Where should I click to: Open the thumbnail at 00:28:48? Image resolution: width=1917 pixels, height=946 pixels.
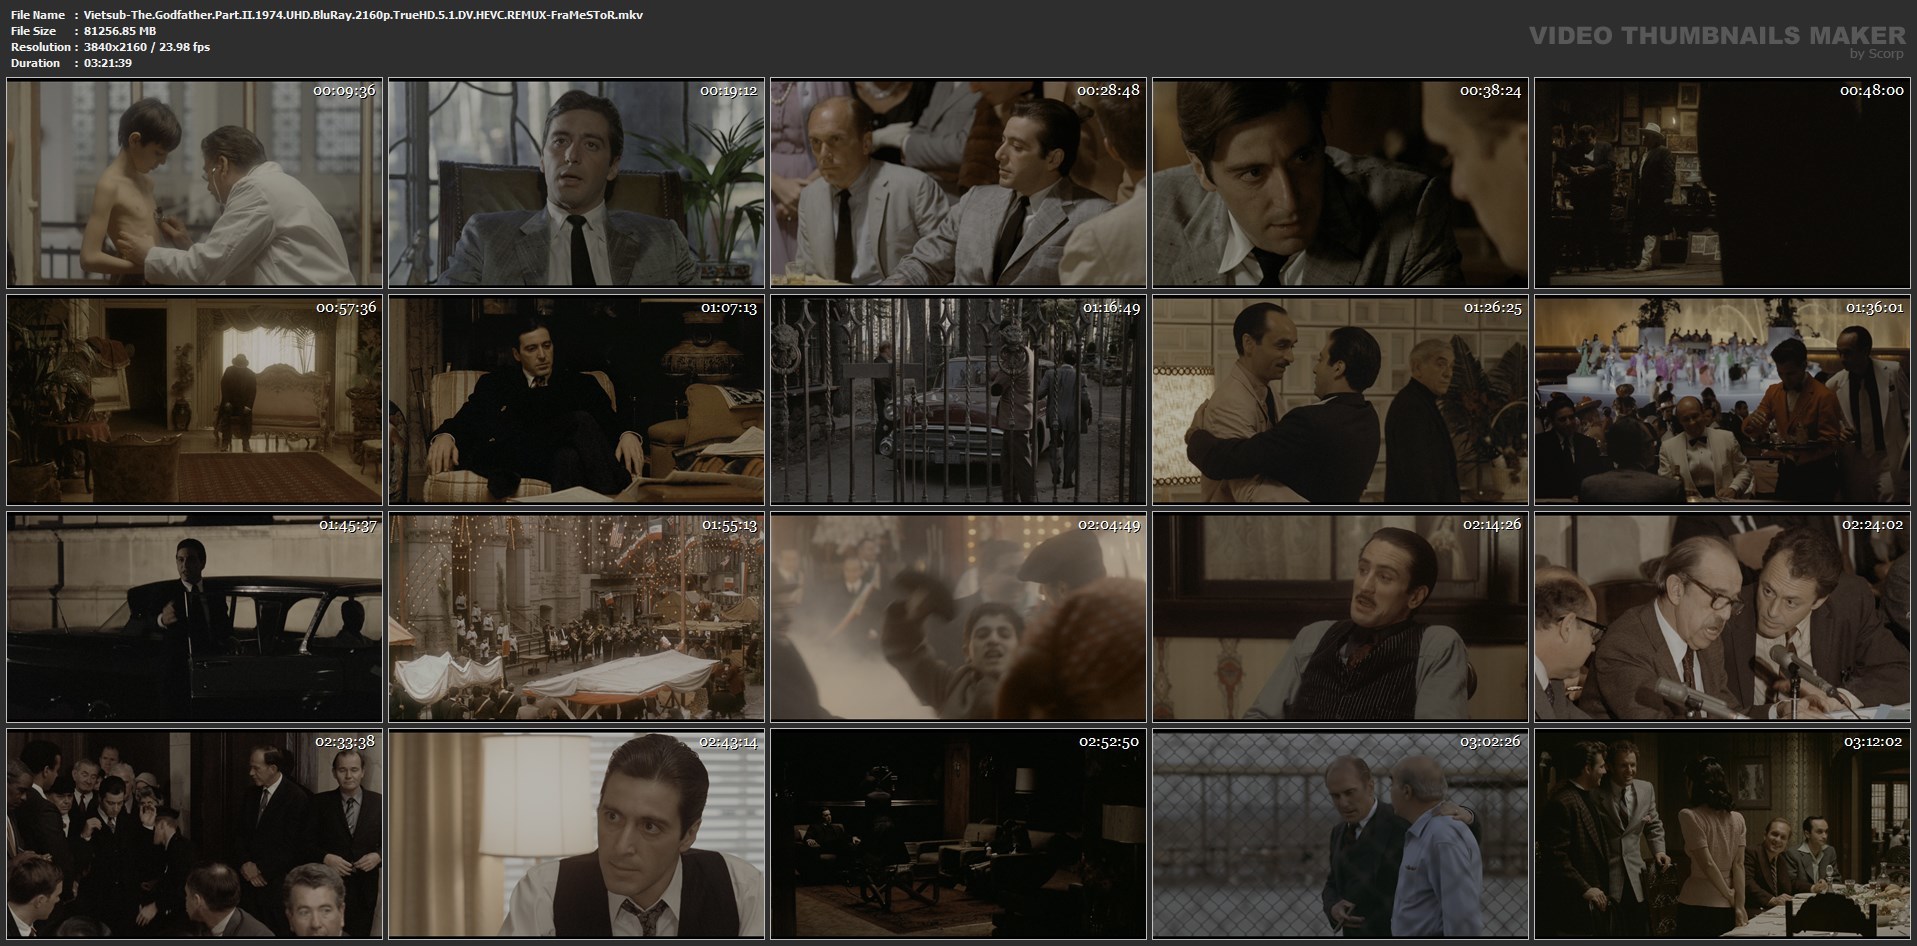click(x=959, y=184)
